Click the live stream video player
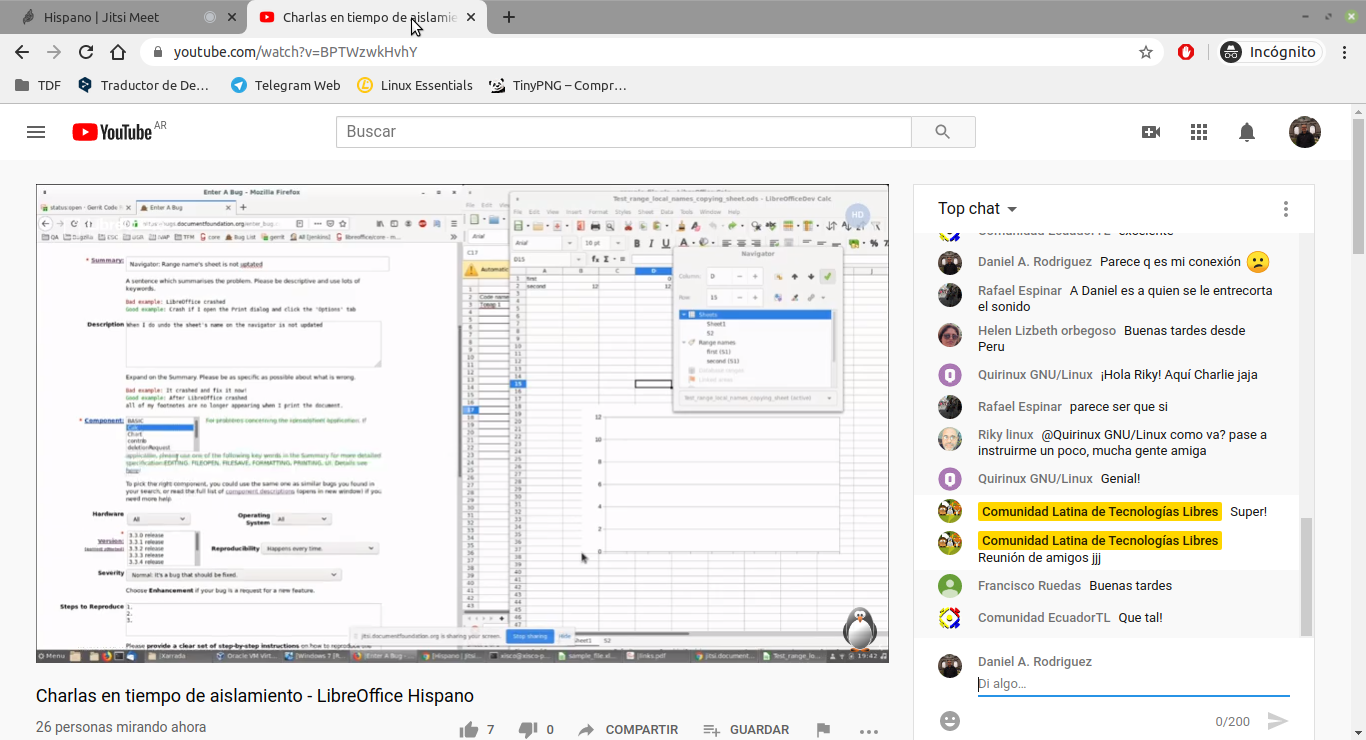This screenshot has width=1366, height=740. (x=462, y=424)
